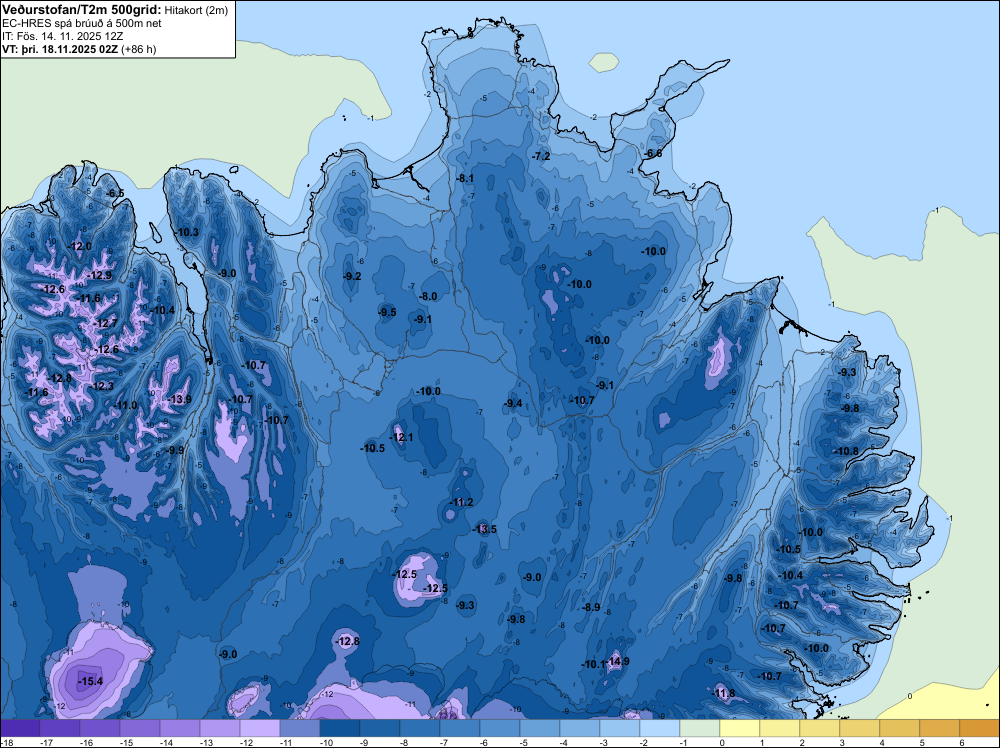Click the valid time "þri. 18.11.2025 02Z"
The width and height of the screenshot is (1000, 748).
click(68, 48)
